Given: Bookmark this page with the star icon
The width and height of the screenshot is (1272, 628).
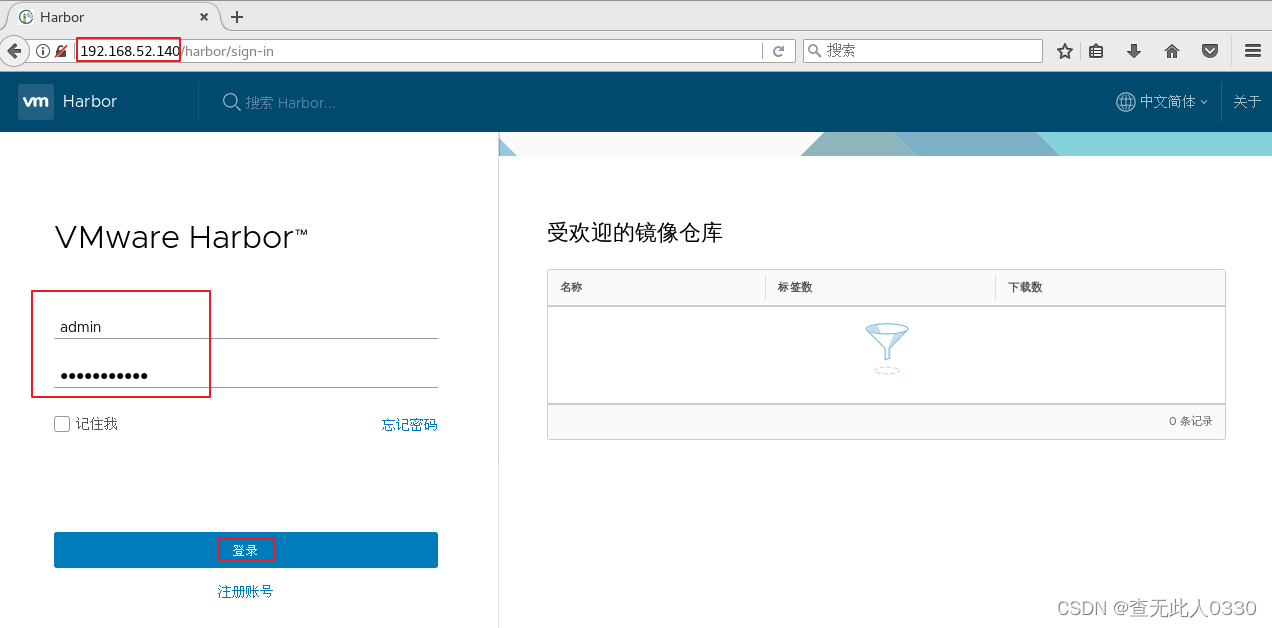Looking at the screenshot, I should pyautogui.click(x=1065, y=51).
